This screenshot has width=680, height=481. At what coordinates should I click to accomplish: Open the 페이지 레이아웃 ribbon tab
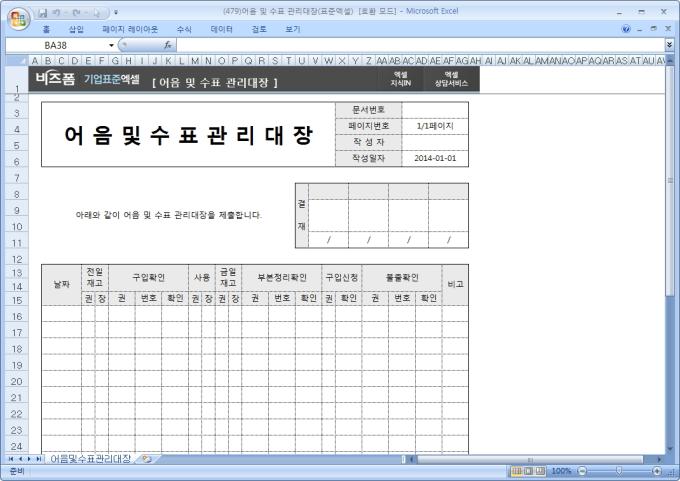130,29
